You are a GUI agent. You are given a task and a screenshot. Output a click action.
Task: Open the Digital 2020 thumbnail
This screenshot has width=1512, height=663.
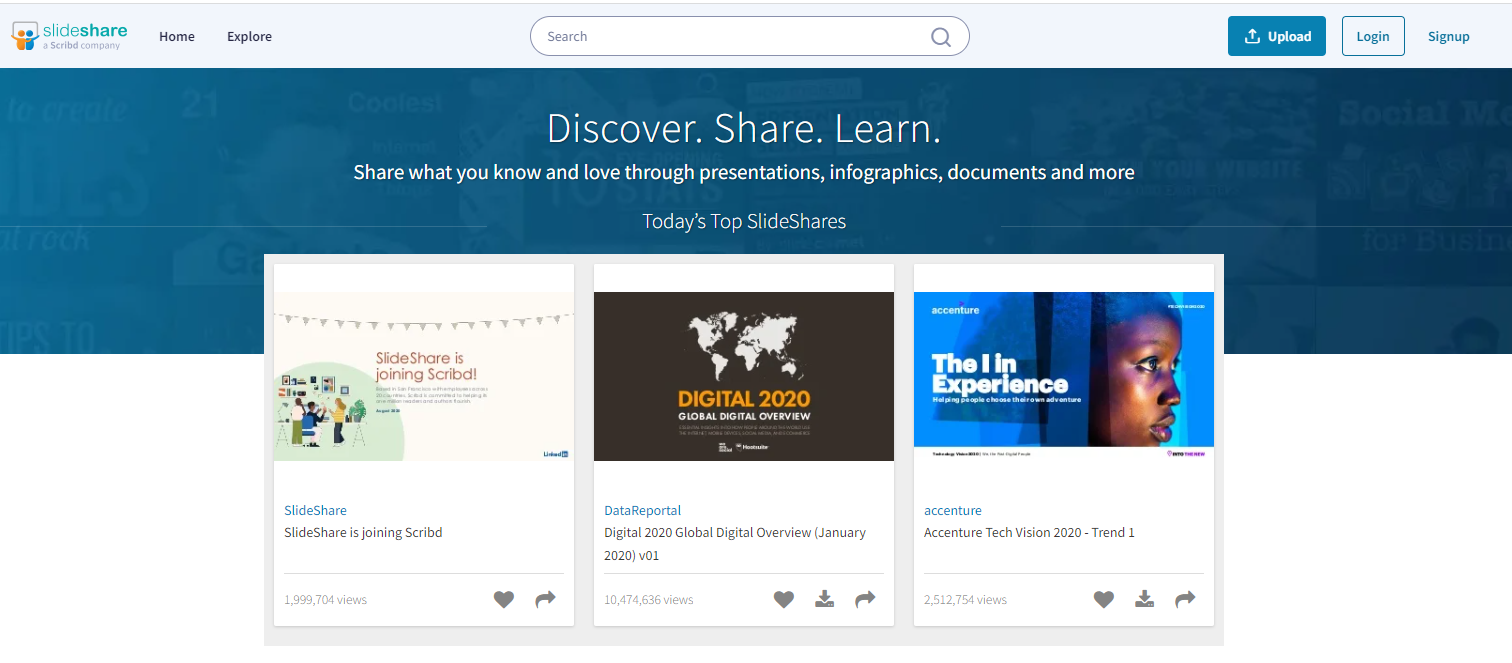tap(744, 376)
